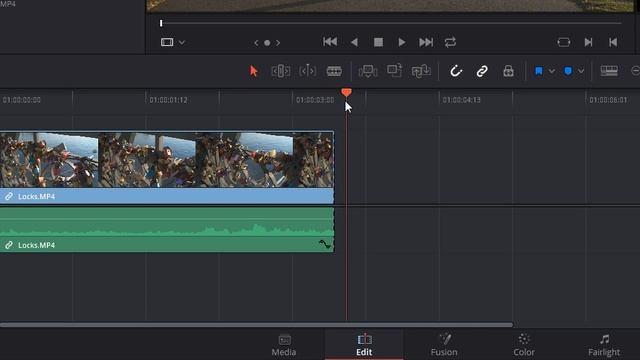Click the Overwrite Clip icon
The width and height of the screenshot is (640, 360).
point(394,71)
